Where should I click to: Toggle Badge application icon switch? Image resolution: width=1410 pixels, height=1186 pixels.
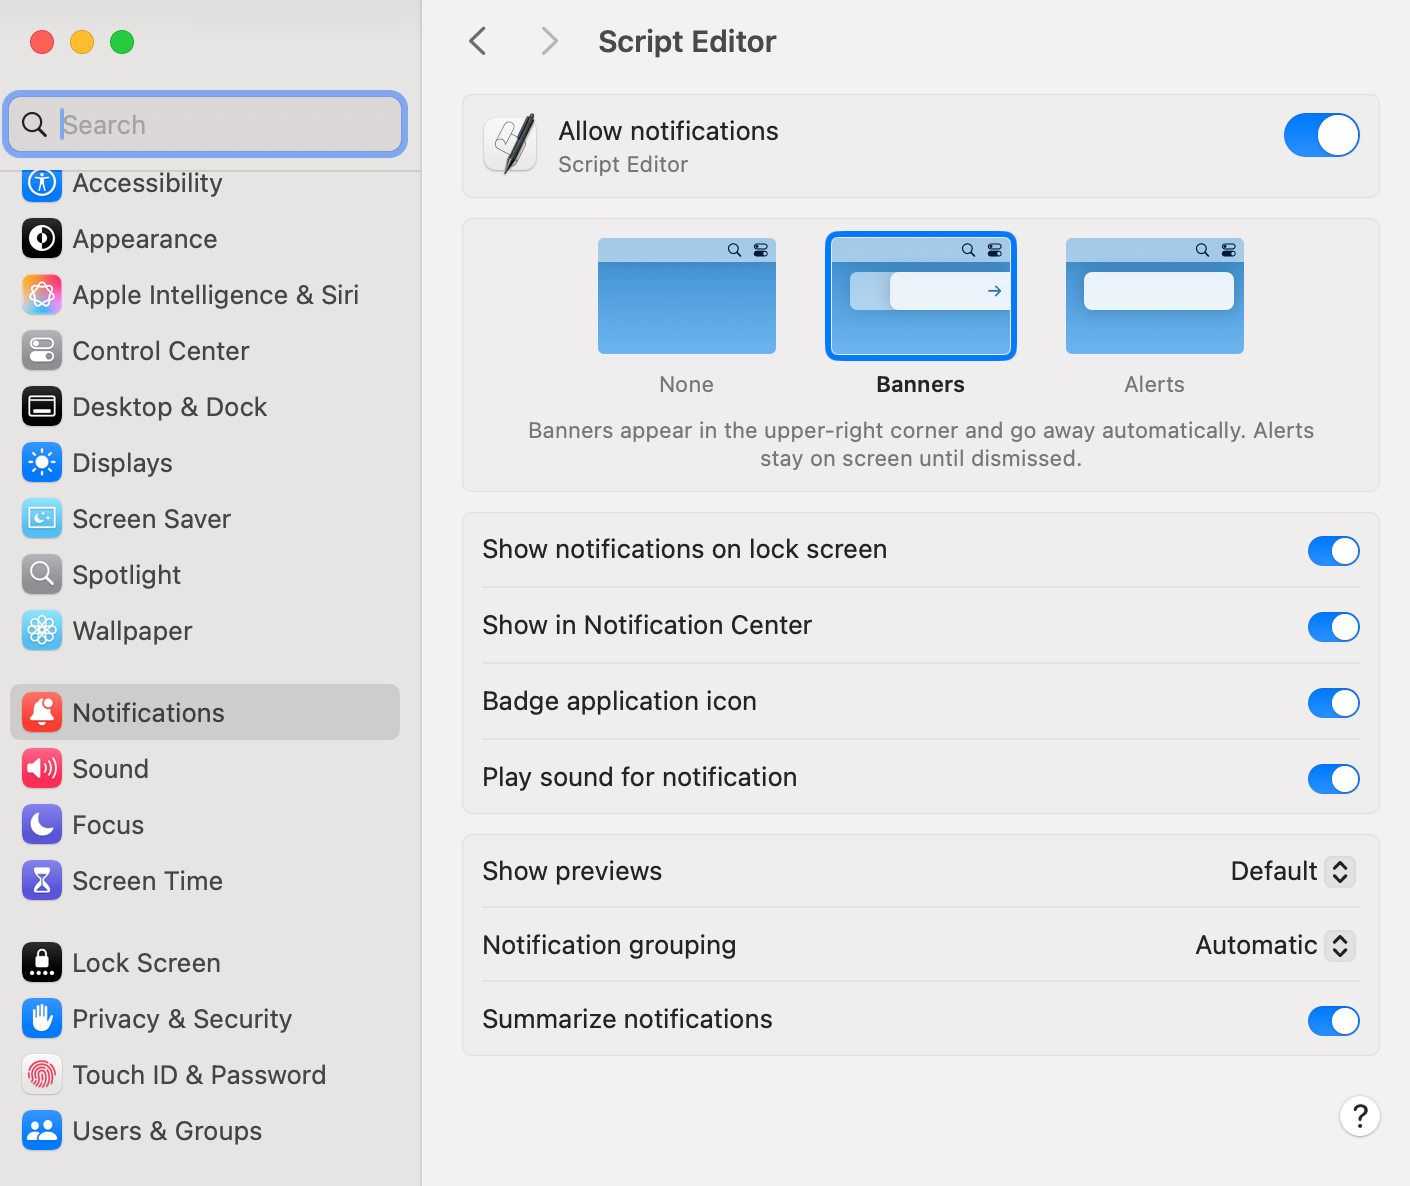coord(1334,703)
